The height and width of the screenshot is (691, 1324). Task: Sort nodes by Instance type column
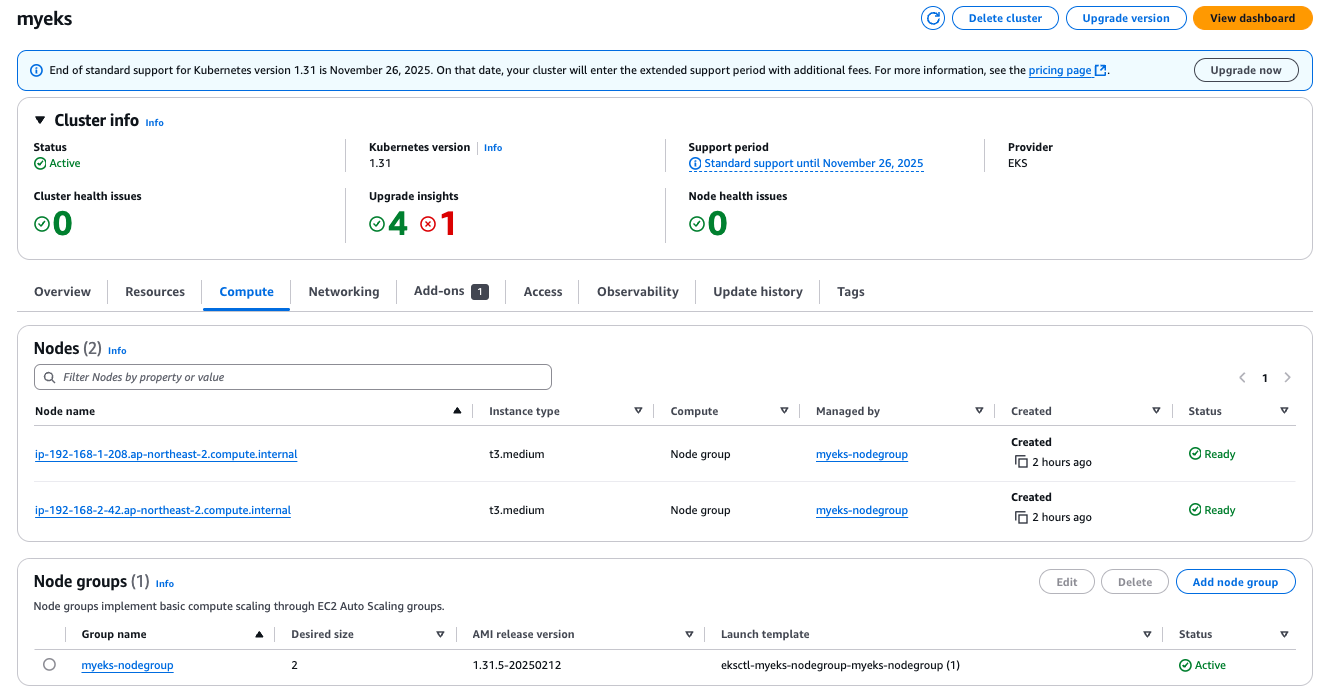tap(638, 411)
